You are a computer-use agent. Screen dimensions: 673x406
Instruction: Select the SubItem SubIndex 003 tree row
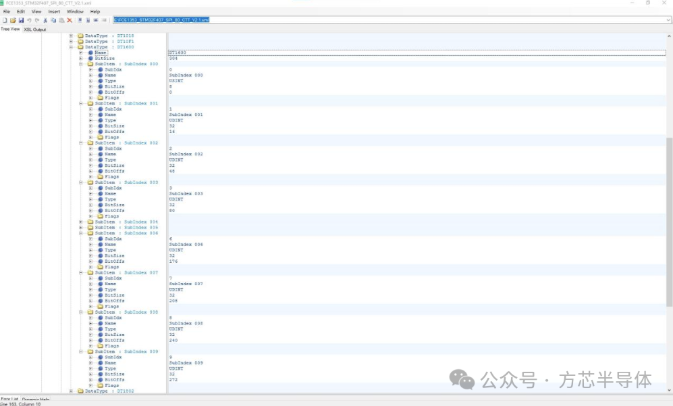pos(126,182)
